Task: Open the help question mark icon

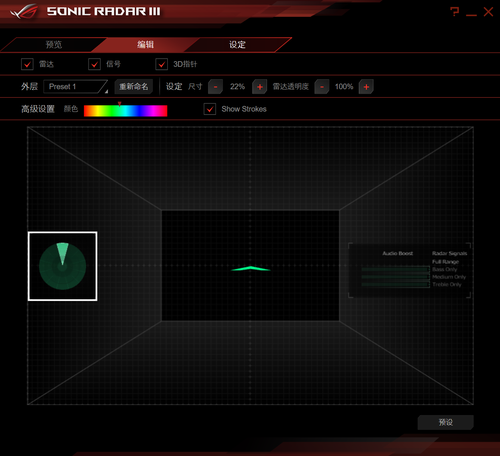Action: (x=454, y=12)
